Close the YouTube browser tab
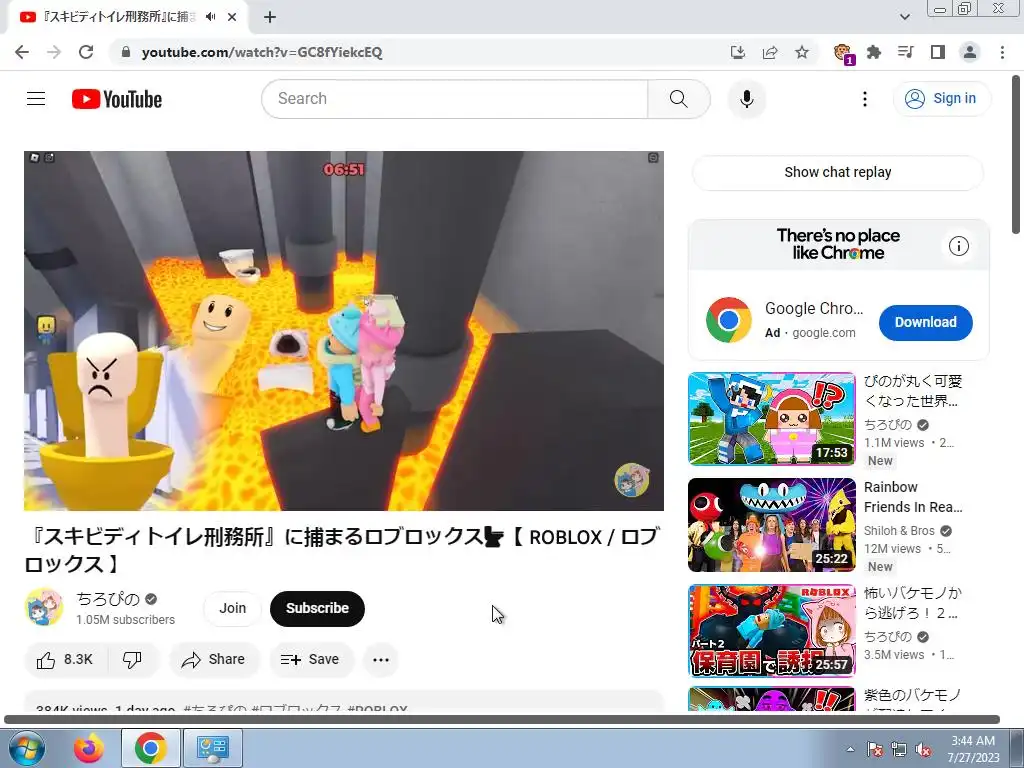Image resolution: width=1024 pixels, height=768 pixels. [x=232, y=17]
